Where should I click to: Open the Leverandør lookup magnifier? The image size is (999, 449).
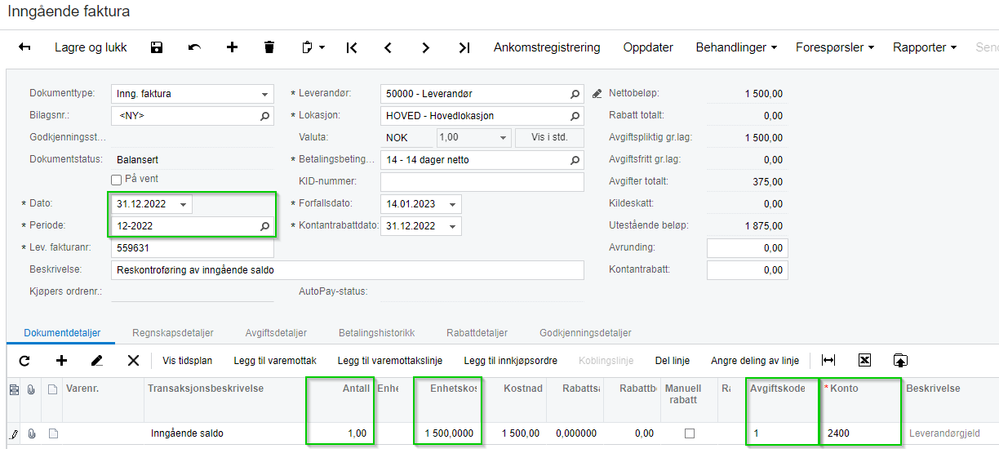click(575, 94)
